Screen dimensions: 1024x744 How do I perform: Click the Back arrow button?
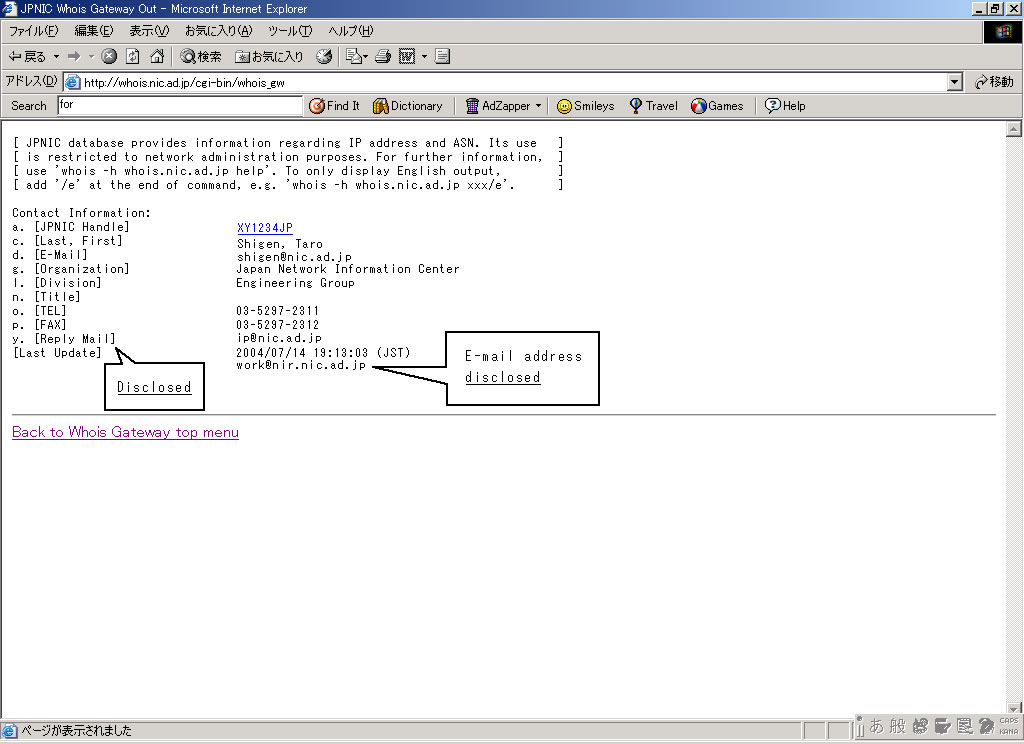pyautogui.click(x=26, y=57)
